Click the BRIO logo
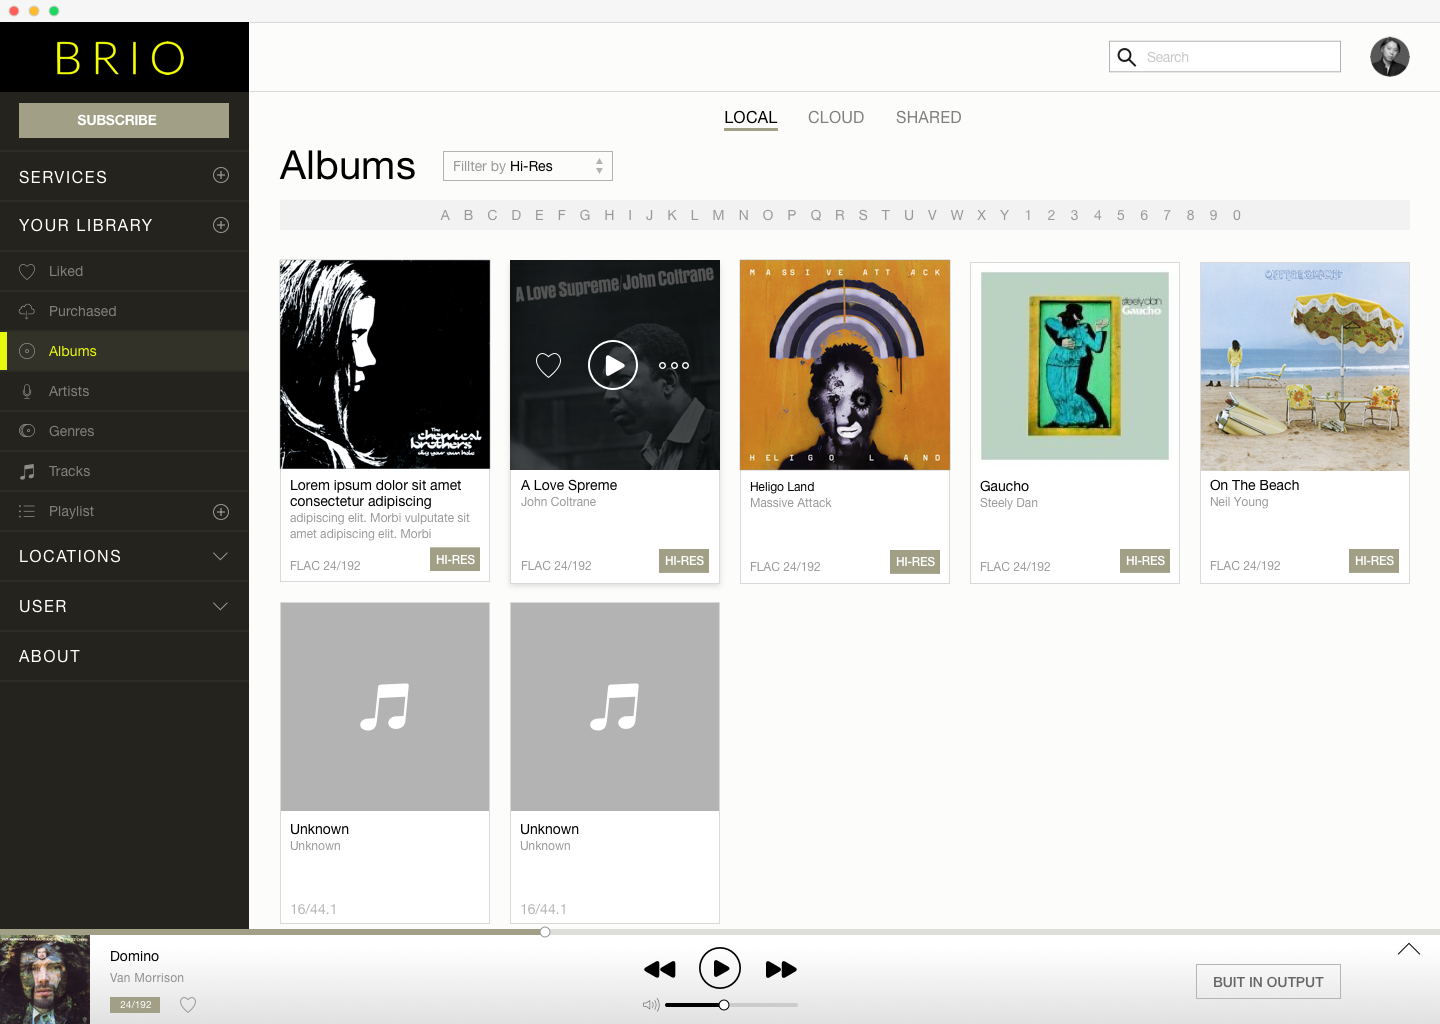The height and width of the screenshot is (1024, 1440). tap(121, 58)
